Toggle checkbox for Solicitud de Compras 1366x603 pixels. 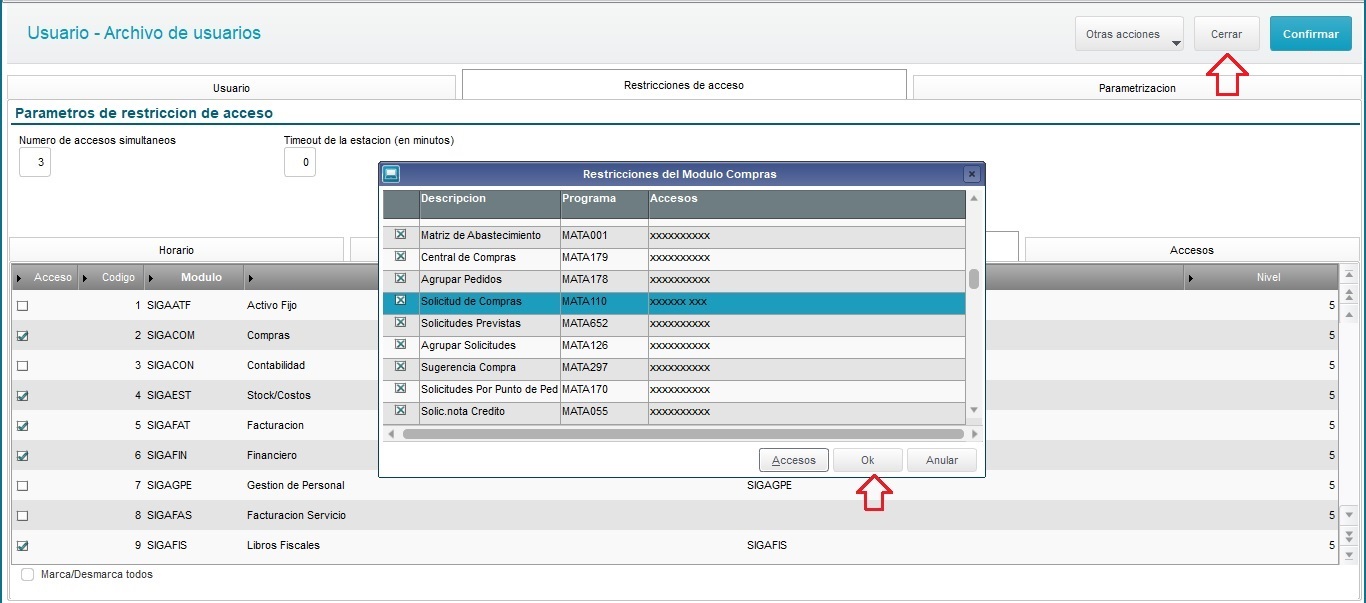point(400,301)
